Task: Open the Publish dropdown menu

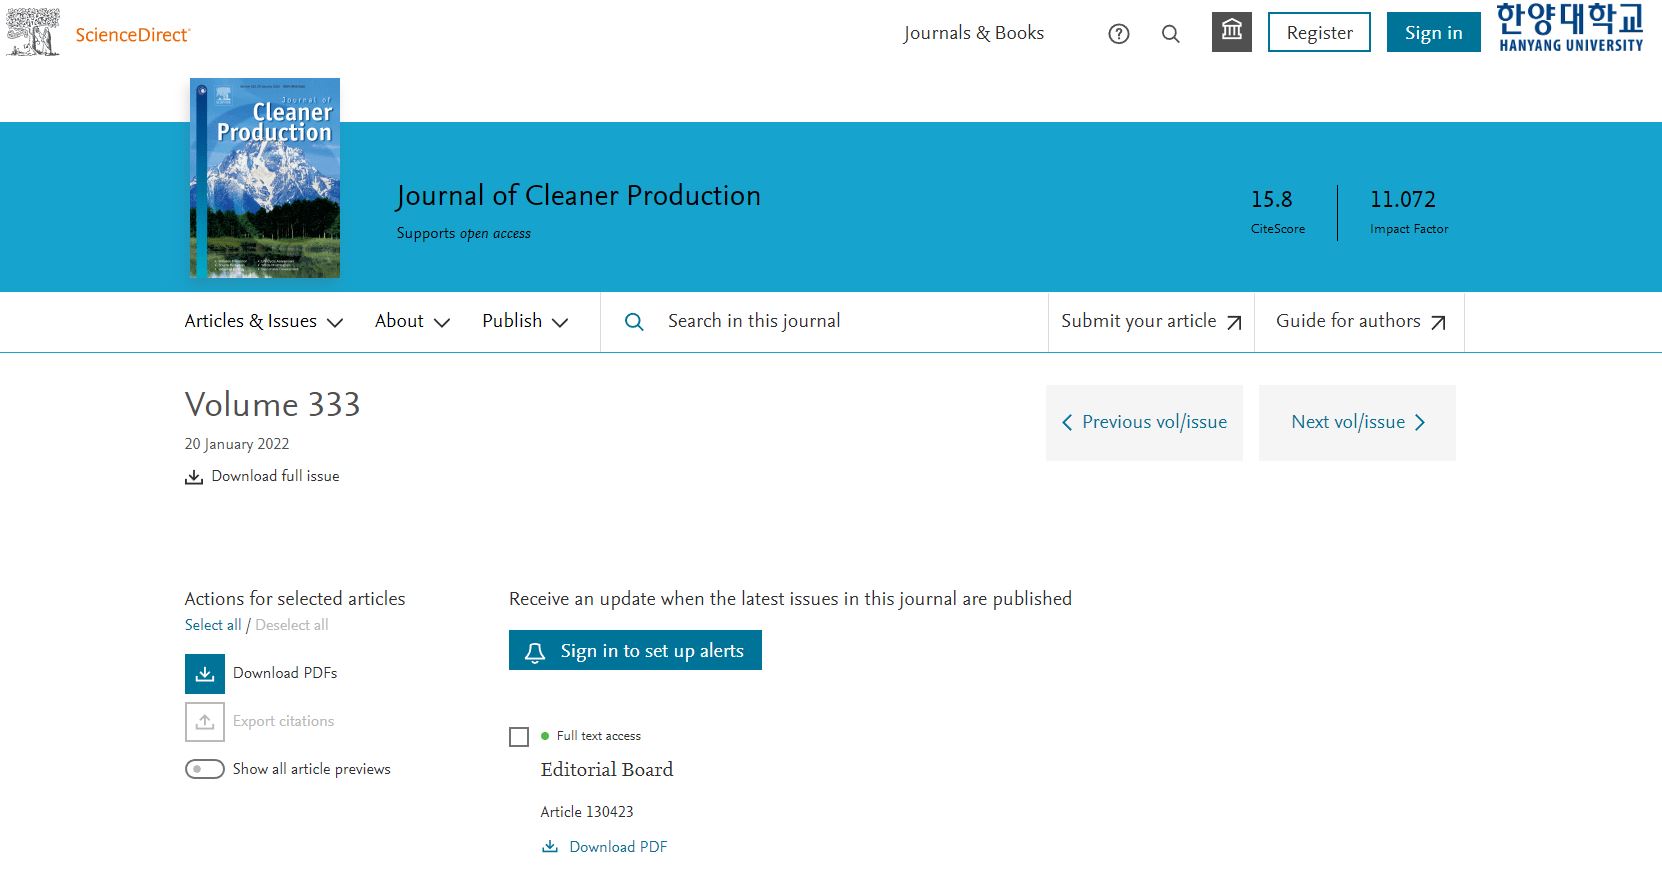Action: click(525, 322)
